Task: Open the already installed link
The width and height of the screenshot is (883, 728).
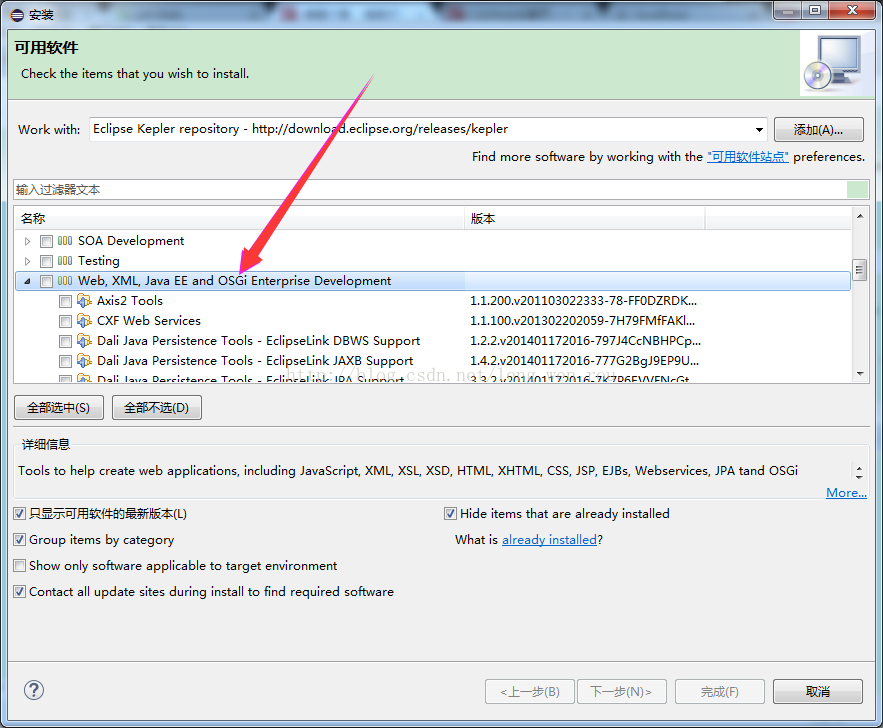Action: point(549,539)
